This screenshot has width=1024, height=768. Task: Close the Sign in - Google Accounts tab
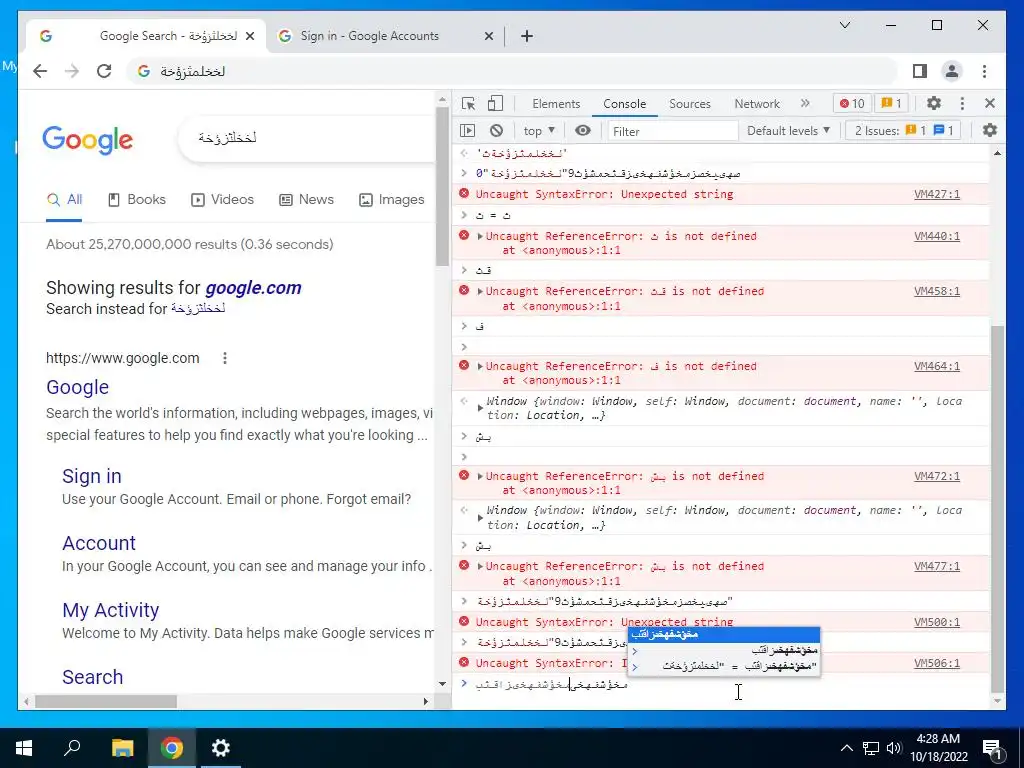[x=488, y=37]
